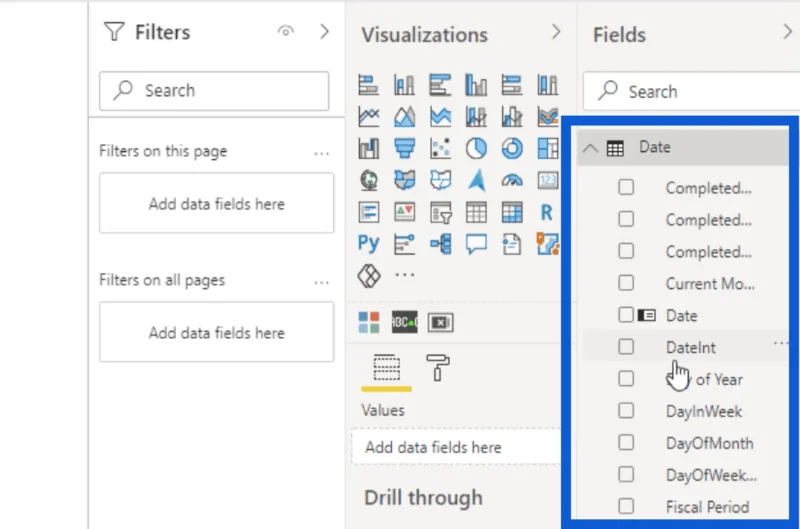Select the Gauge visual
Image resolution: width=800 pixels, height=529 pixels.
click(x=512, y=180)
